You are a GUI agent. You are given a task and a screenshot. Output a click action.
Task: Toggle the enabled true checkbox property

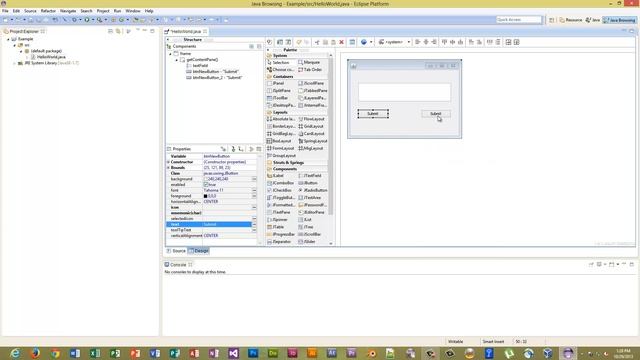point(206,184)
